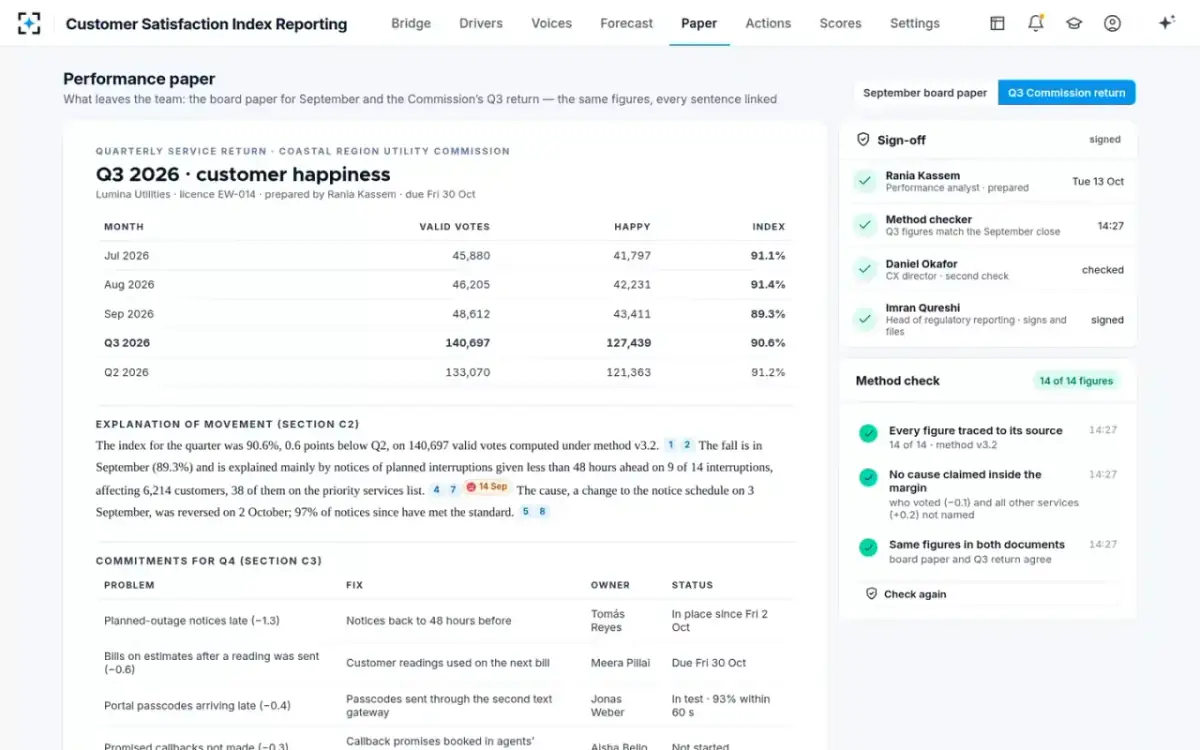1200x750 pixels.
Task: Click the 14 Sep event tag
Action: (x=488, y=488)
